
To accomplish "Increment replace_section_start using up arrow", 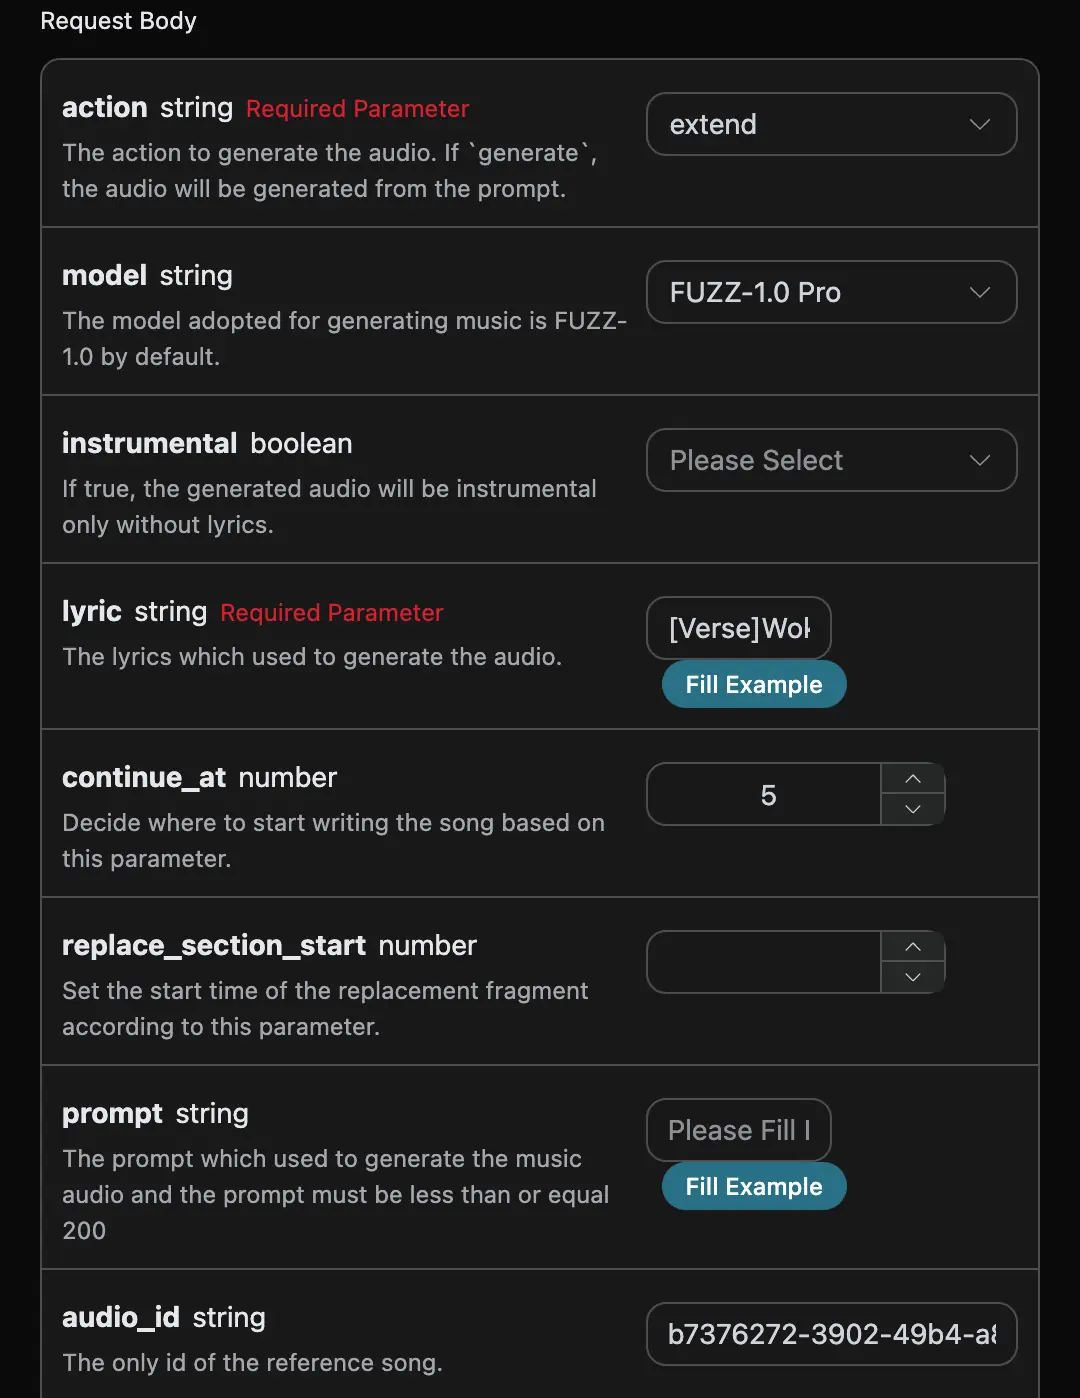I will click(x=913, y=947).
